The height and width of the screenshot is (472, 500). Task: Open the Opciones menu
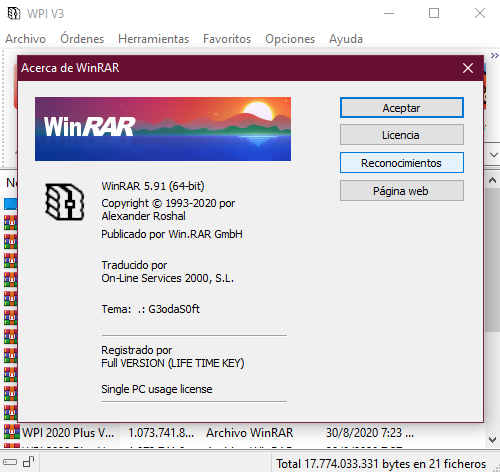[x=290, y=39]
